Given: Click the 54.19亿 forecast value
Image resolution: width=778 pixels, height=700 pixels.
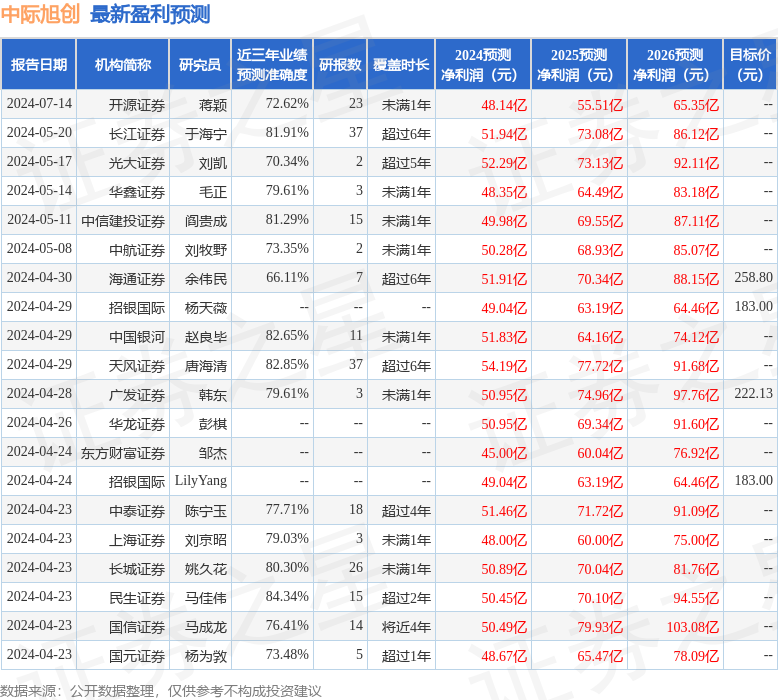Looking at the screenshot, I should point(504,366).
